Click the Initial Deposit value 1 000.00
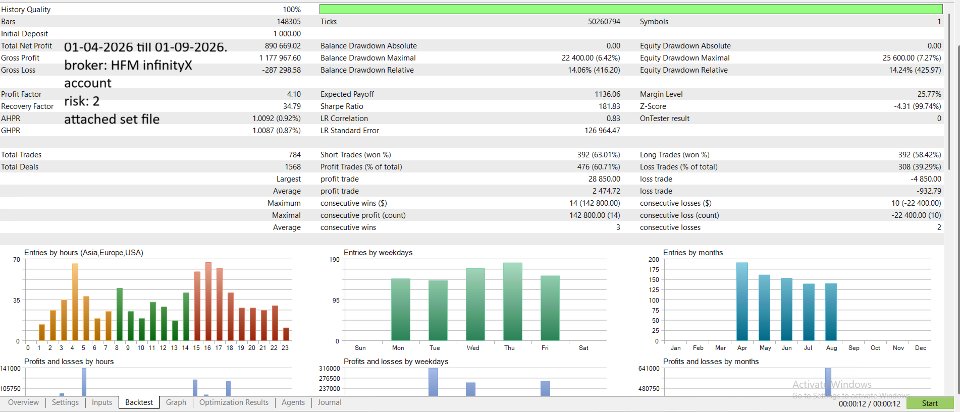The image size is (960, 412). [x=287, y=34]
